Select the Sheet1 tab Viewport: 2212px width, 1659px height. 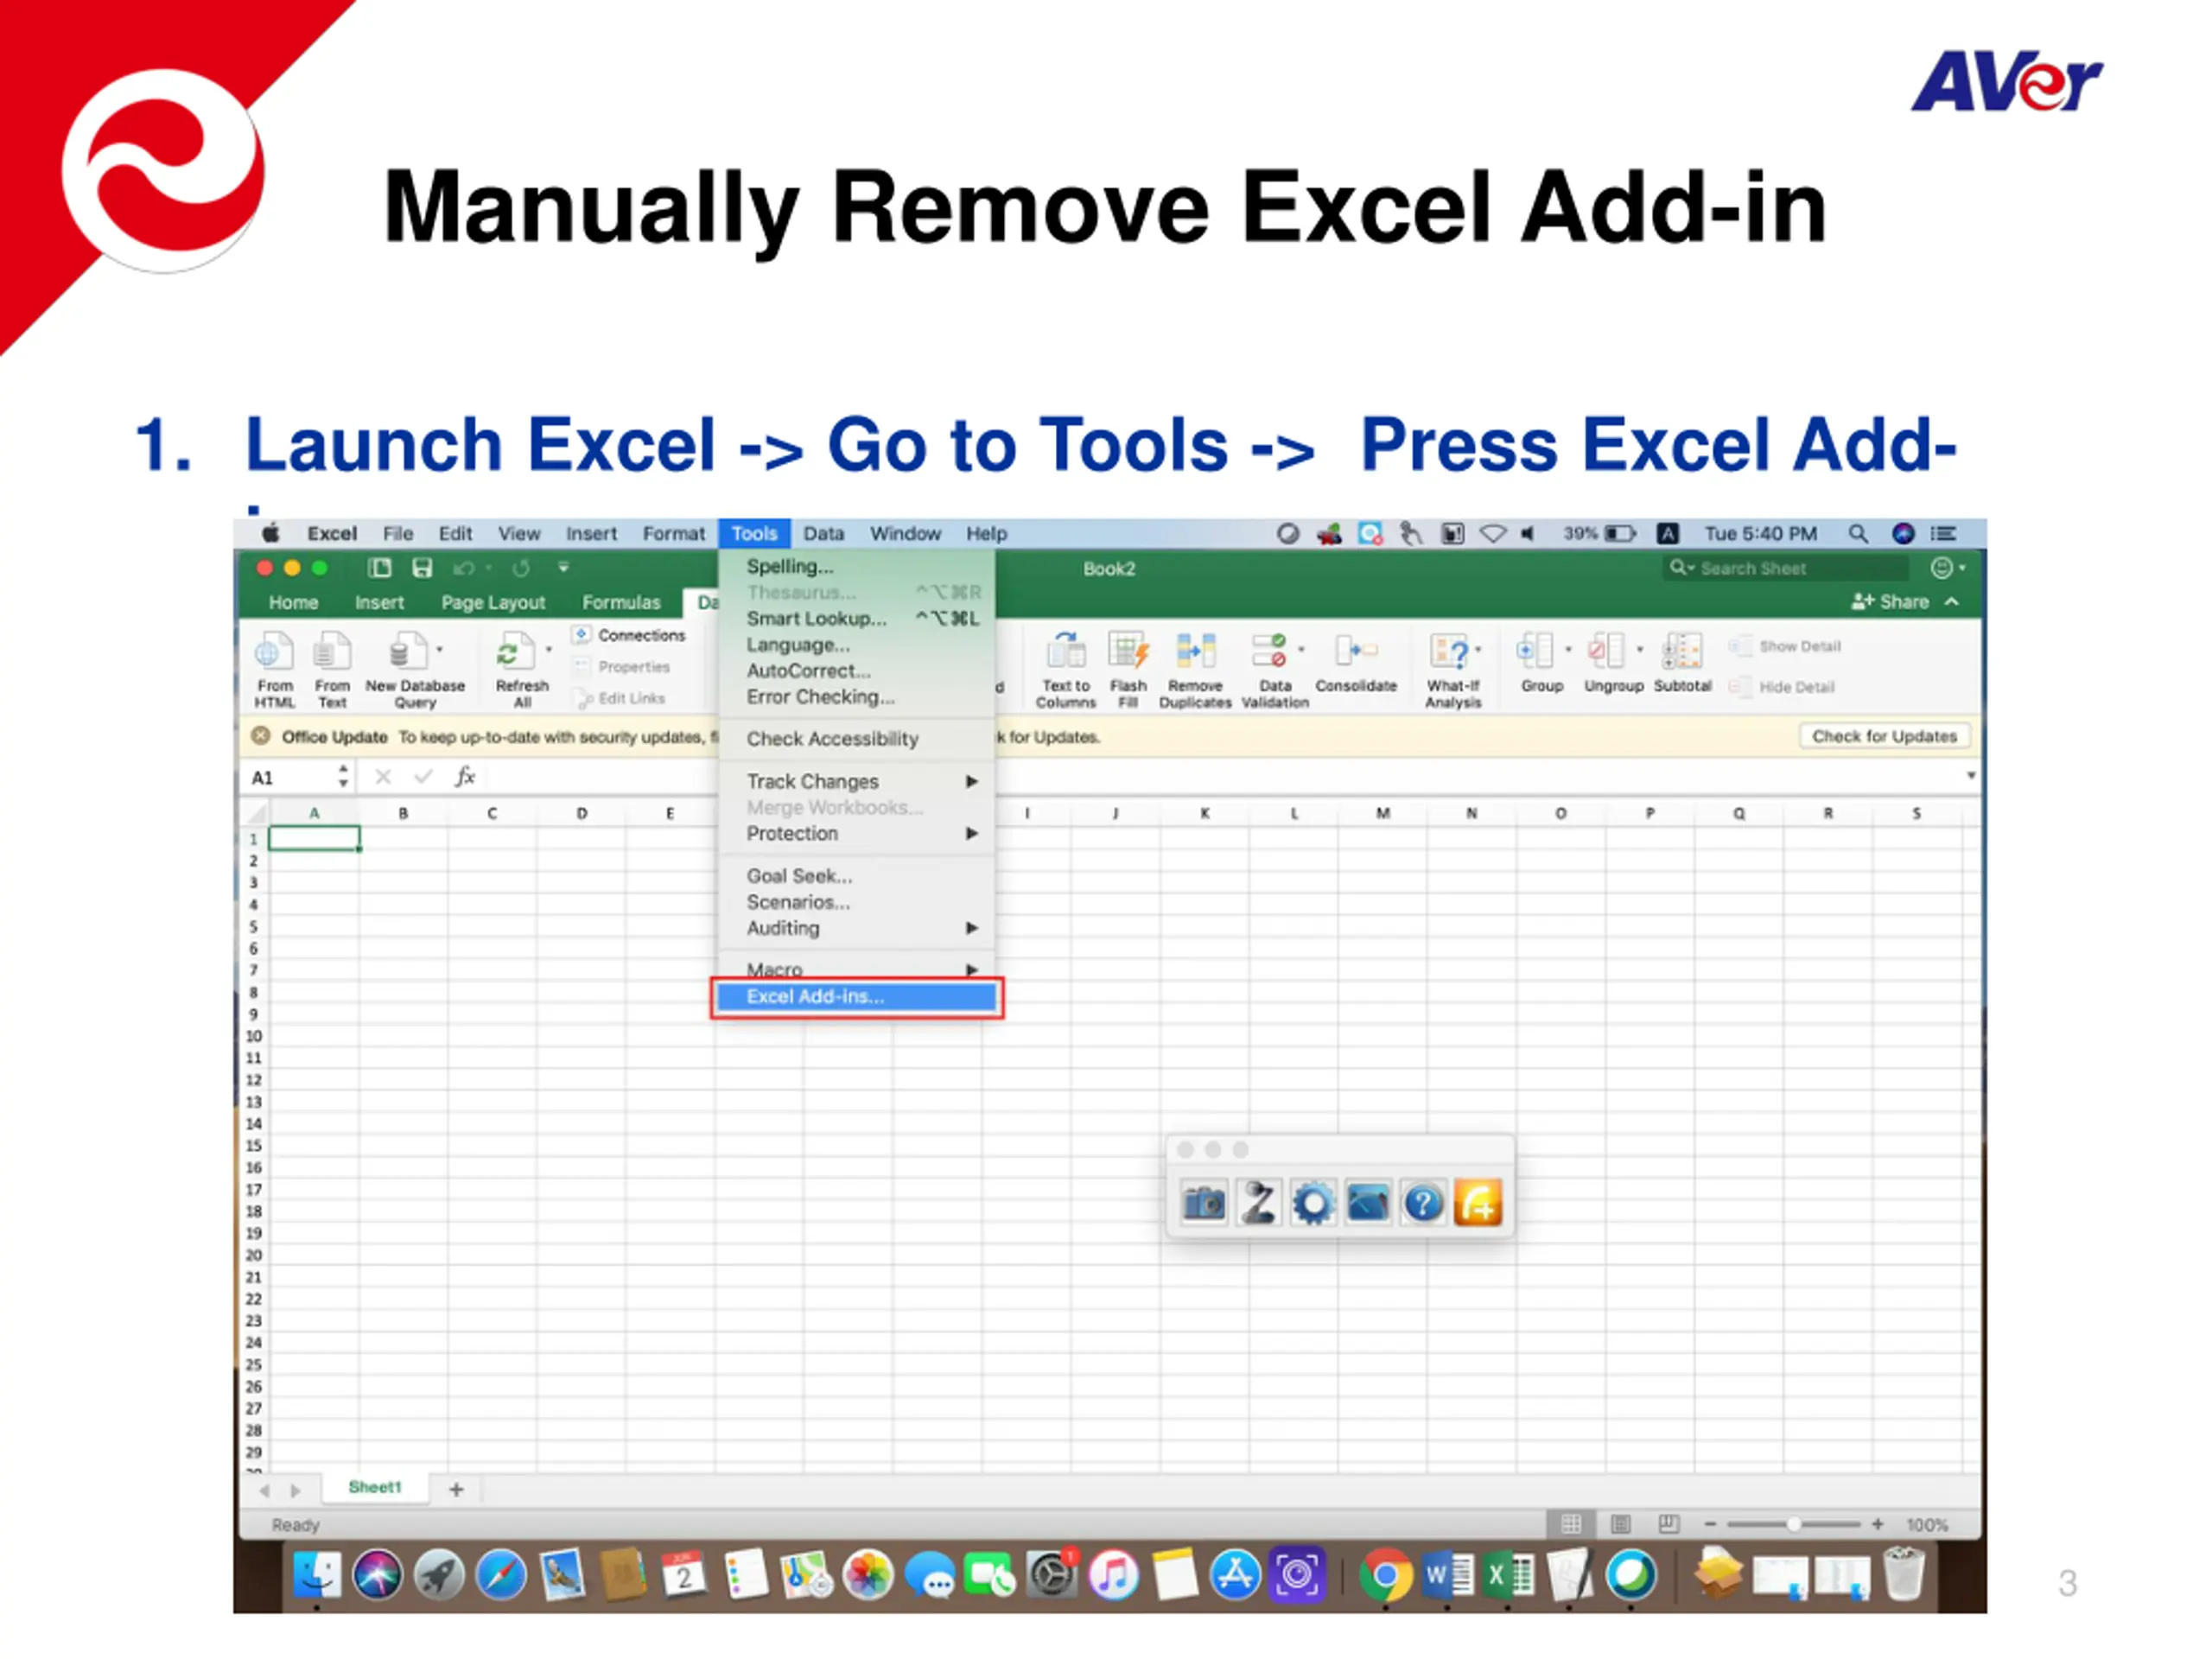point(375,1488)
